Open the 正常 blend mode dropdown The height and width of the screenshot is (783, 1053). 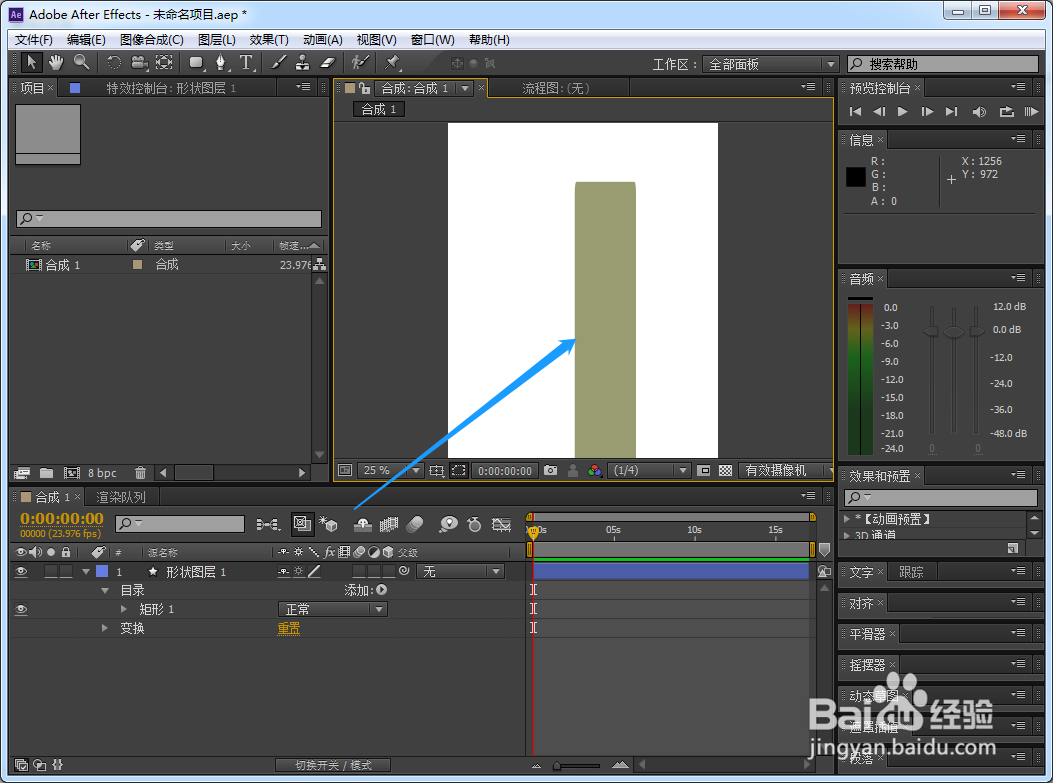[x=332, y=609]
